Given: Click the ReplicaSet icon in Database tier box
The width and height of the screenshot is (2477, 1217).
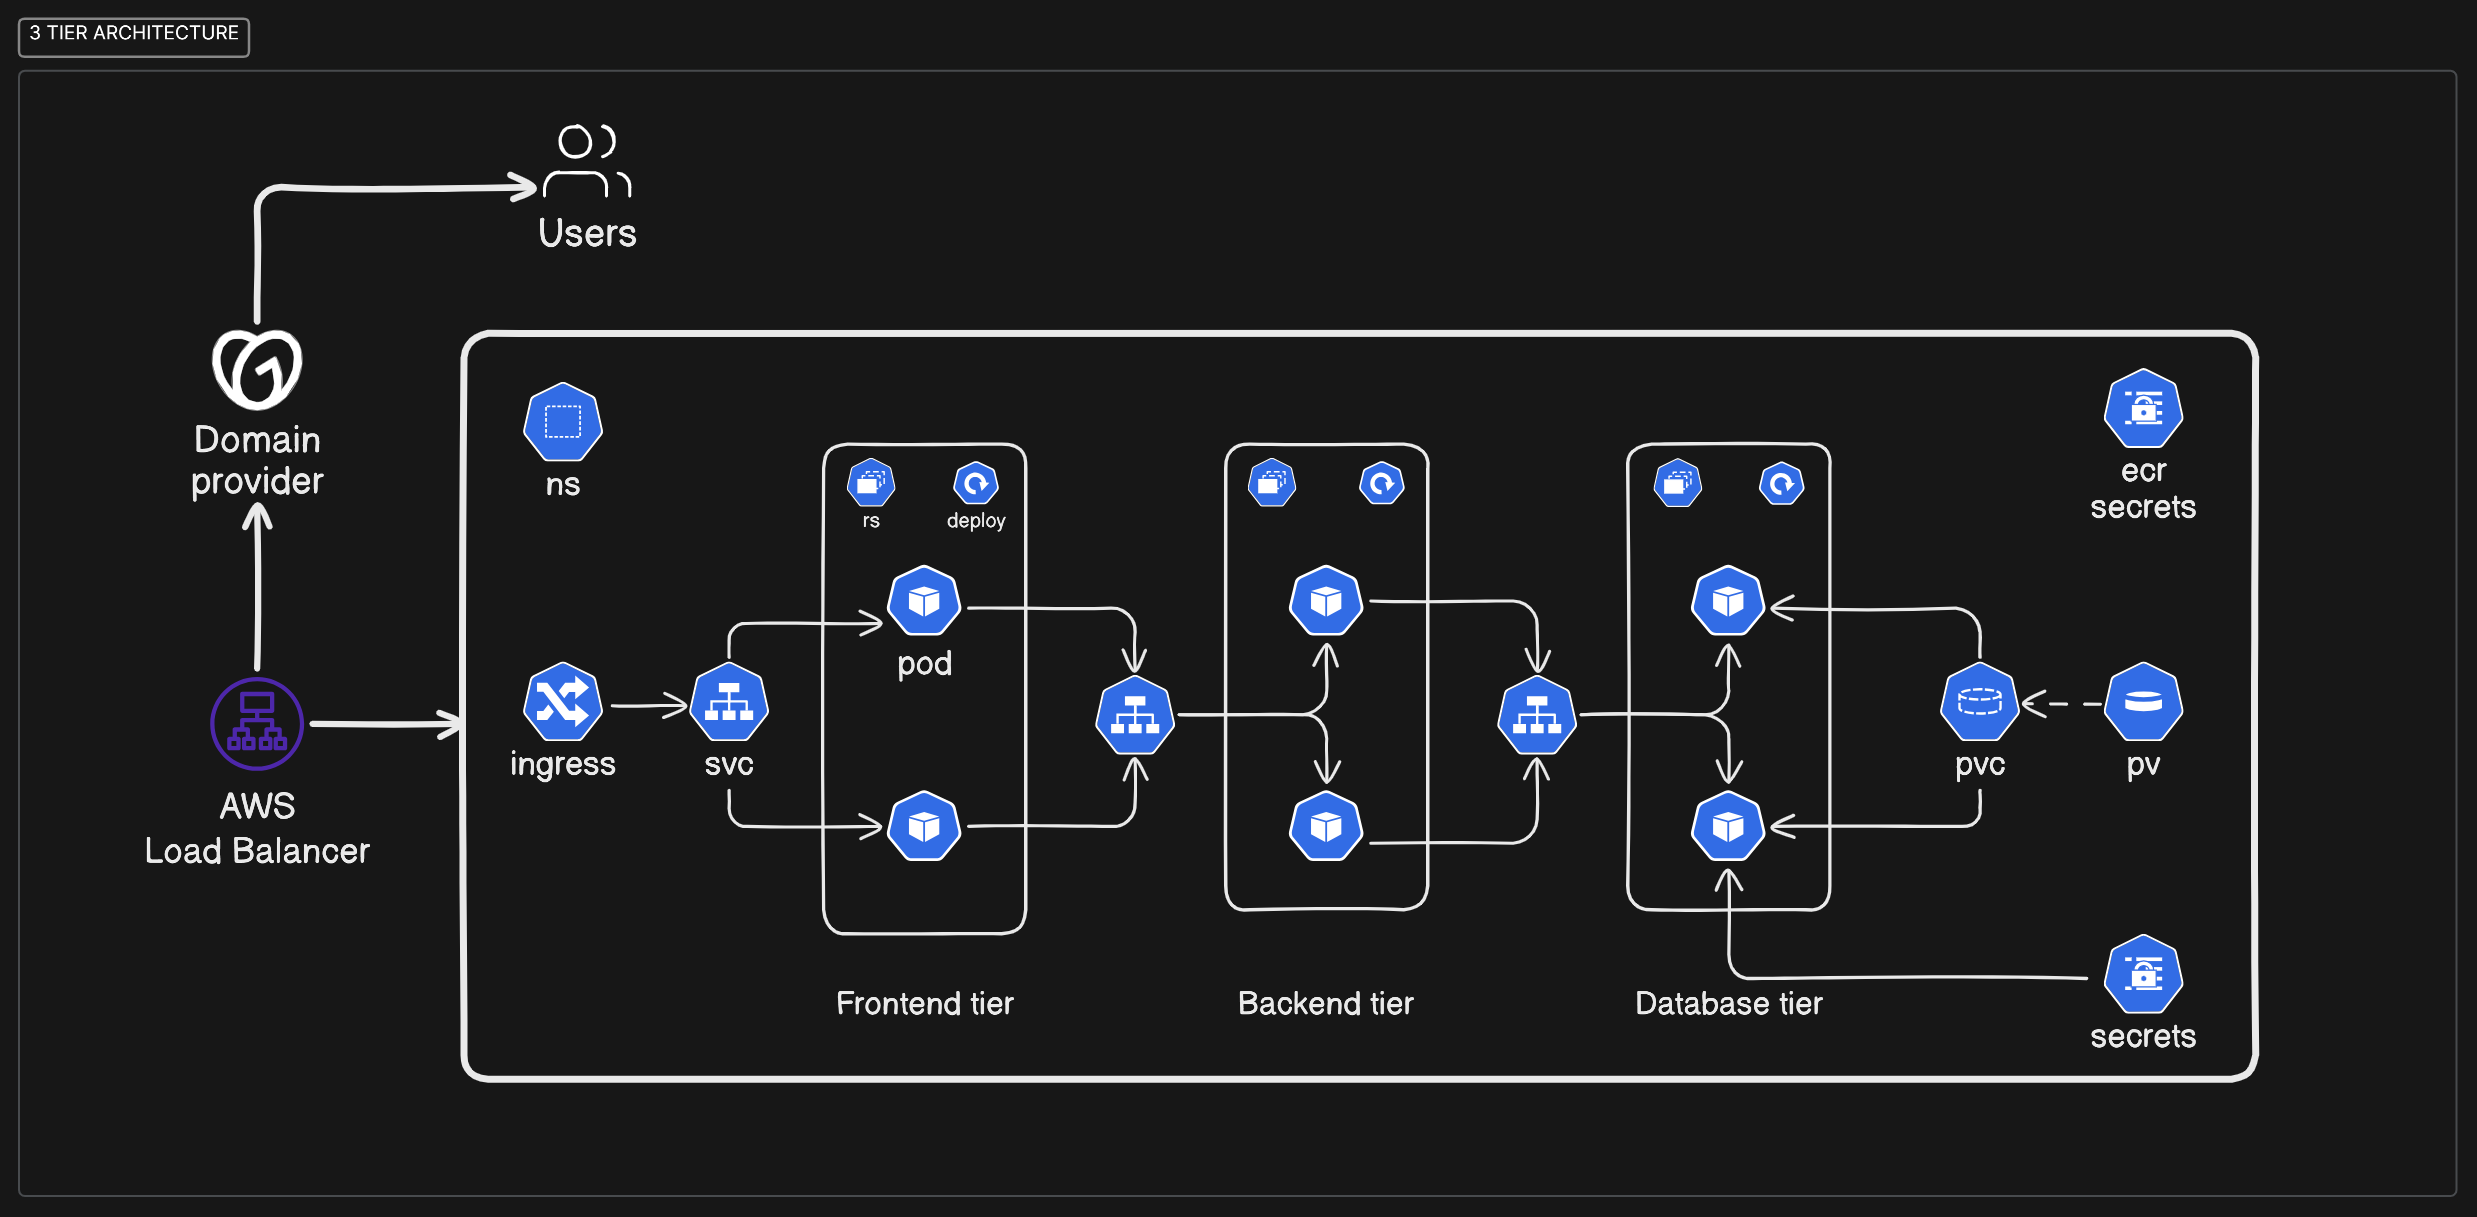Looking at the screenshot, I should tap(1678, 483).
